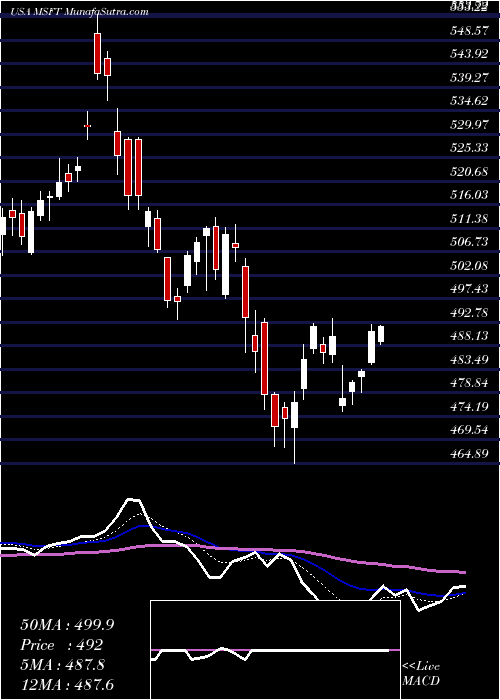Viewport: 500px width, 700px height.
Task: Click the 548.57 price axis label
Action: pos(468,31)
